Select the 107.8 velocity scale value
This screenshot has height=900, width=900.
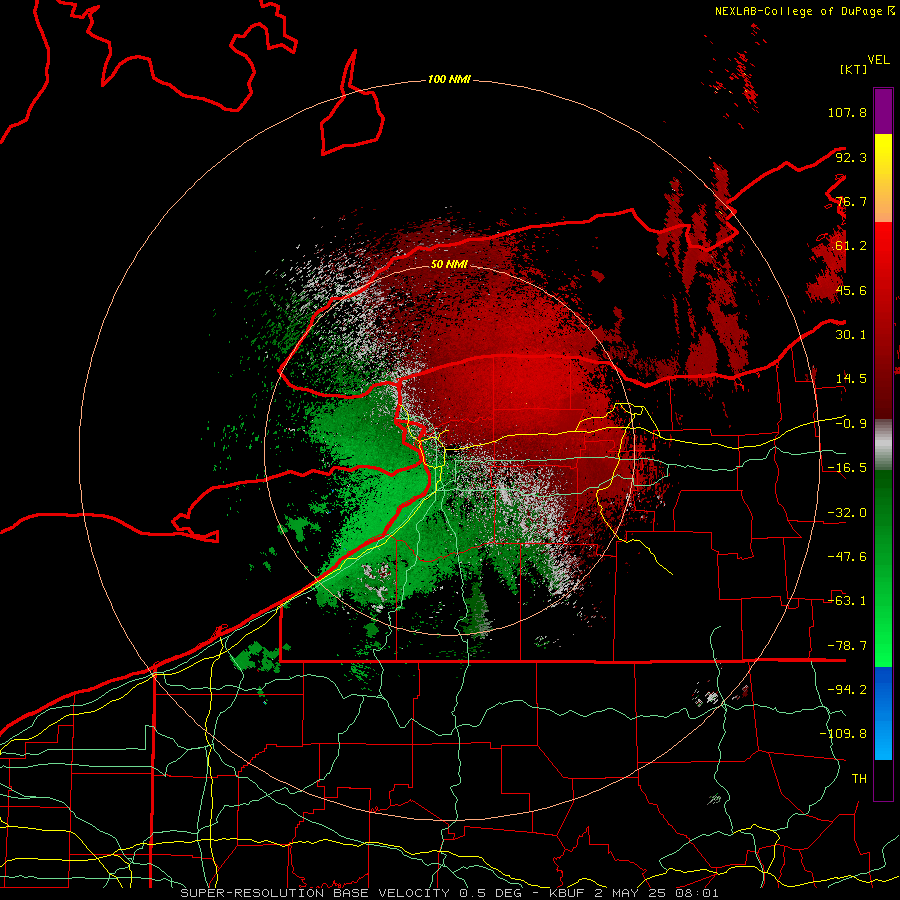click(x=847, y=112)
